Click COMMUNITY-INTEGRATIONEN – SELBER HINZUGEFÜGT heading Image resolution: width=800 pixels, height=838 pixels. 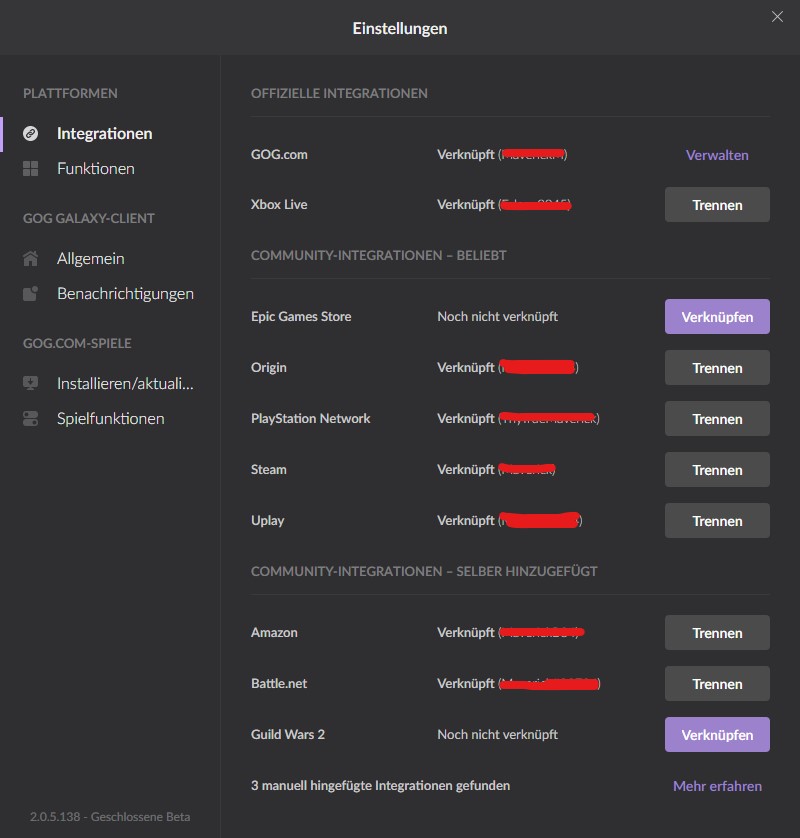click(x=424, y=571)
